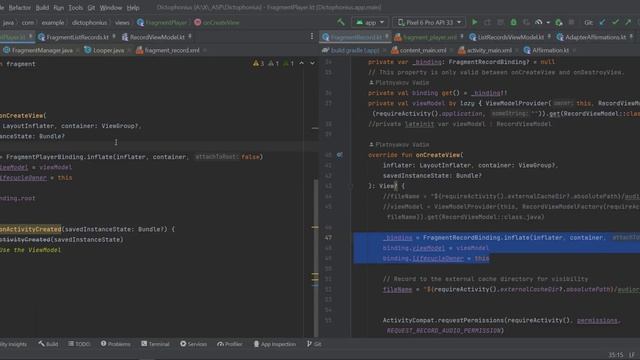Click the Git Update Project arrow icon
The width and height of the screenshot is (640, 360).
[602, 22]
